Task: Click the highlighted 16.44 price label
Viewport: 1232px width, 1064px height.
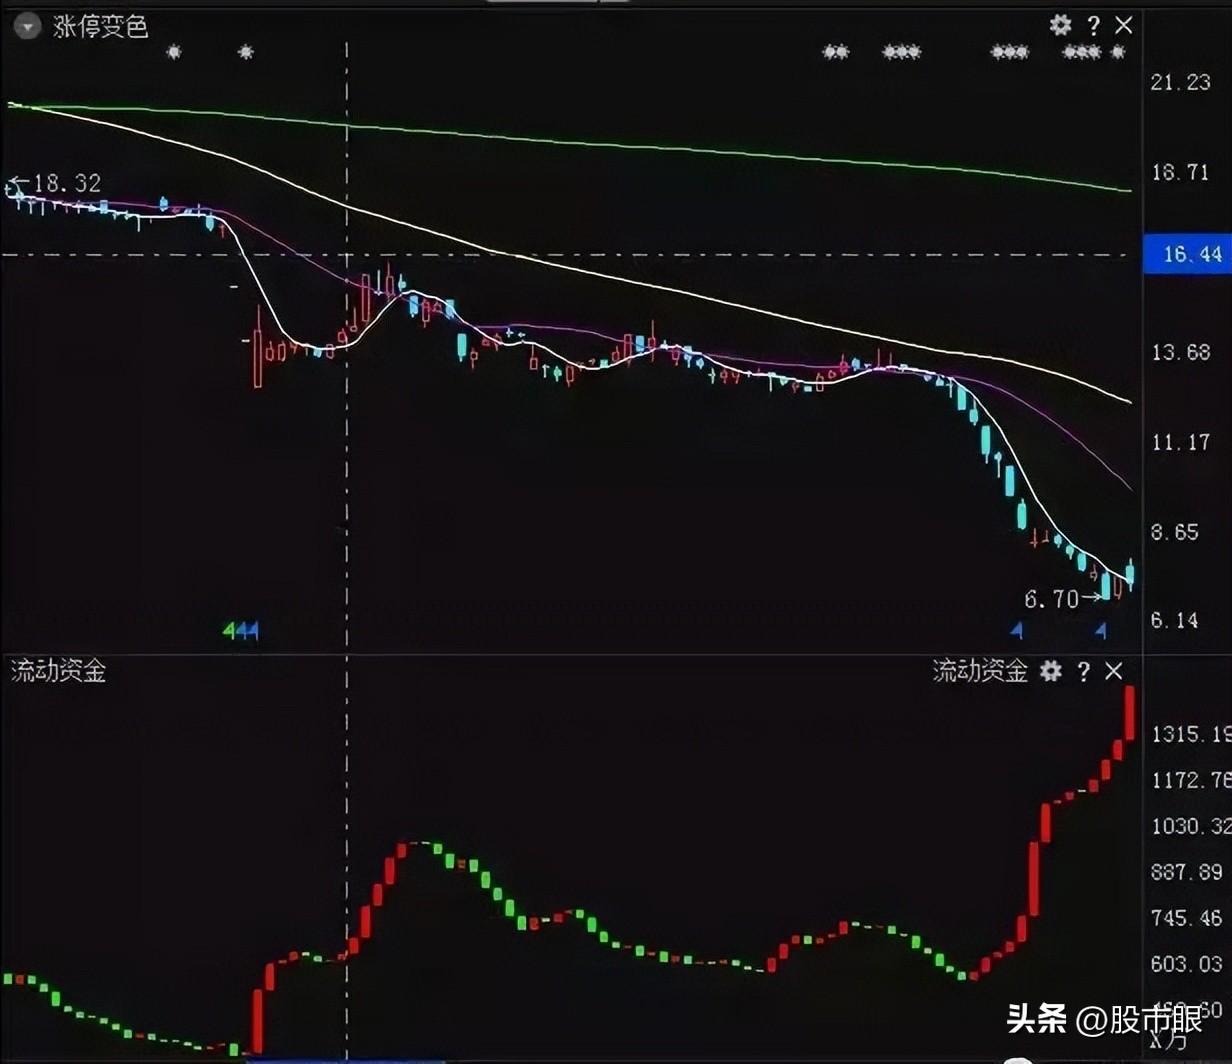Action: click(1185, 254)
